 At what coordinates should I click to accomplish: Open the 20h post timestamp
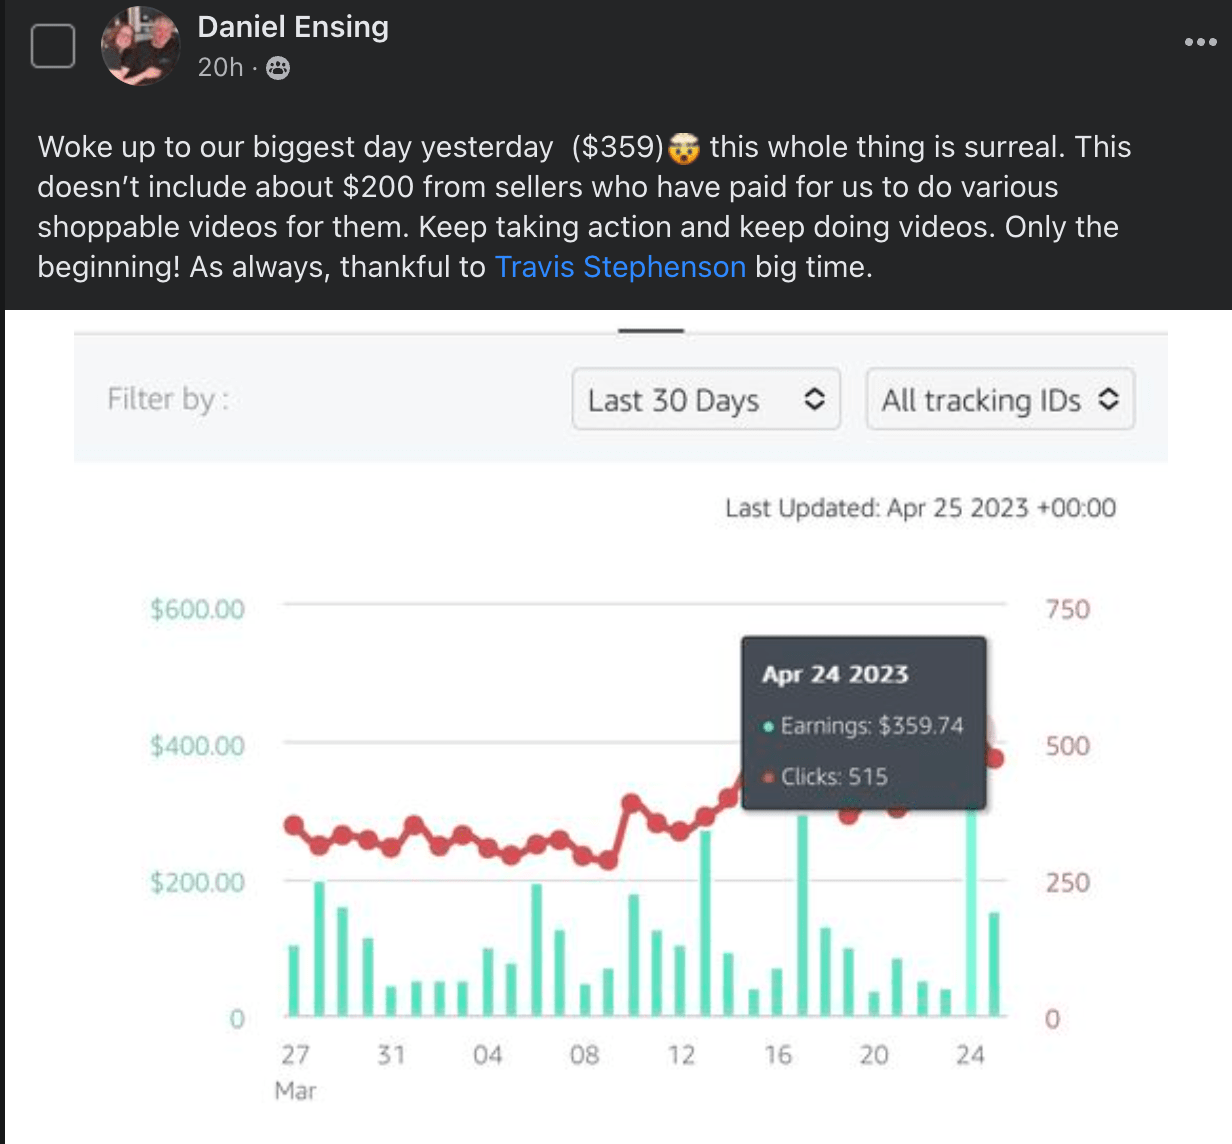[220, 68]
